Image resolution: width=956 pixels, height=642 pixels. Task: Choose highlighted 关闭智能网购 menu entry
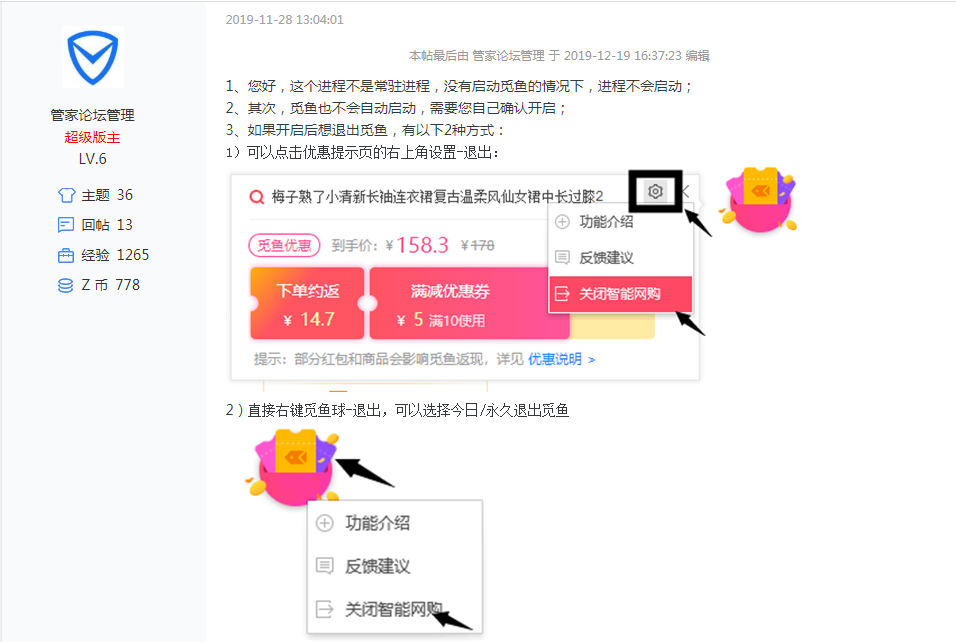621,294
